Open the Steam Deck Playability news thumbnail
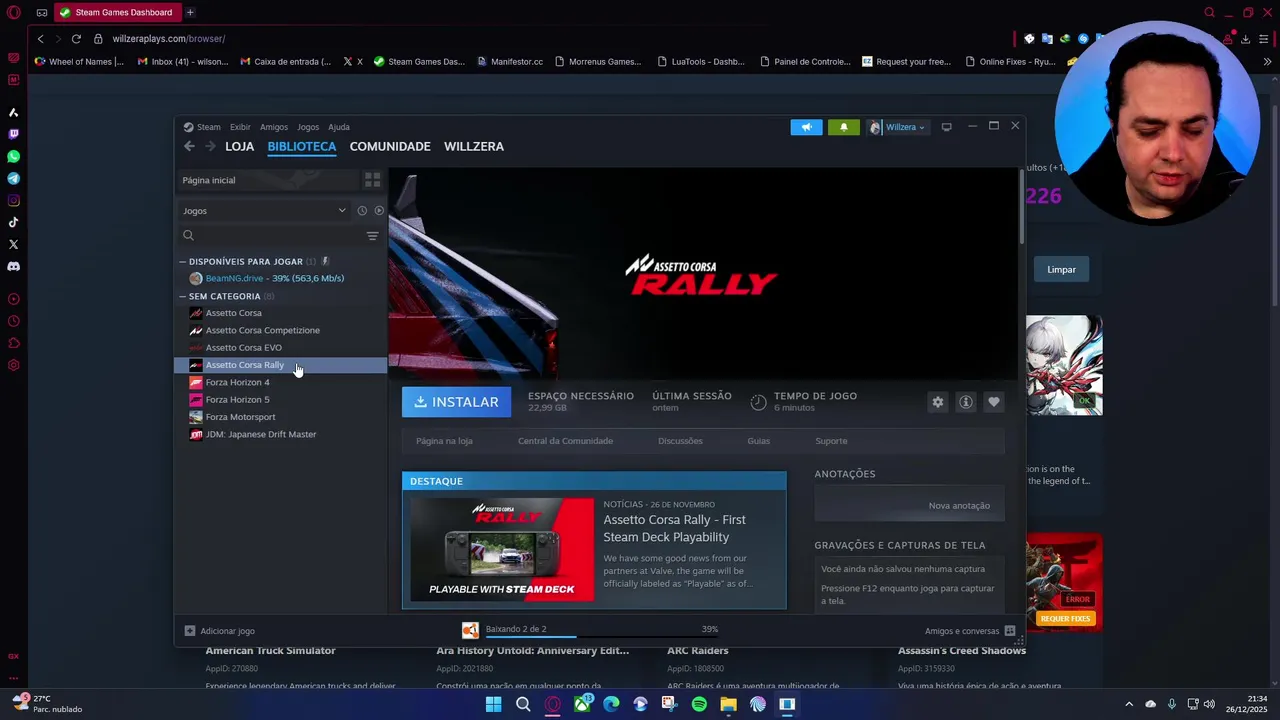Viewport: 1280px width, 720px height. (502, 550)
